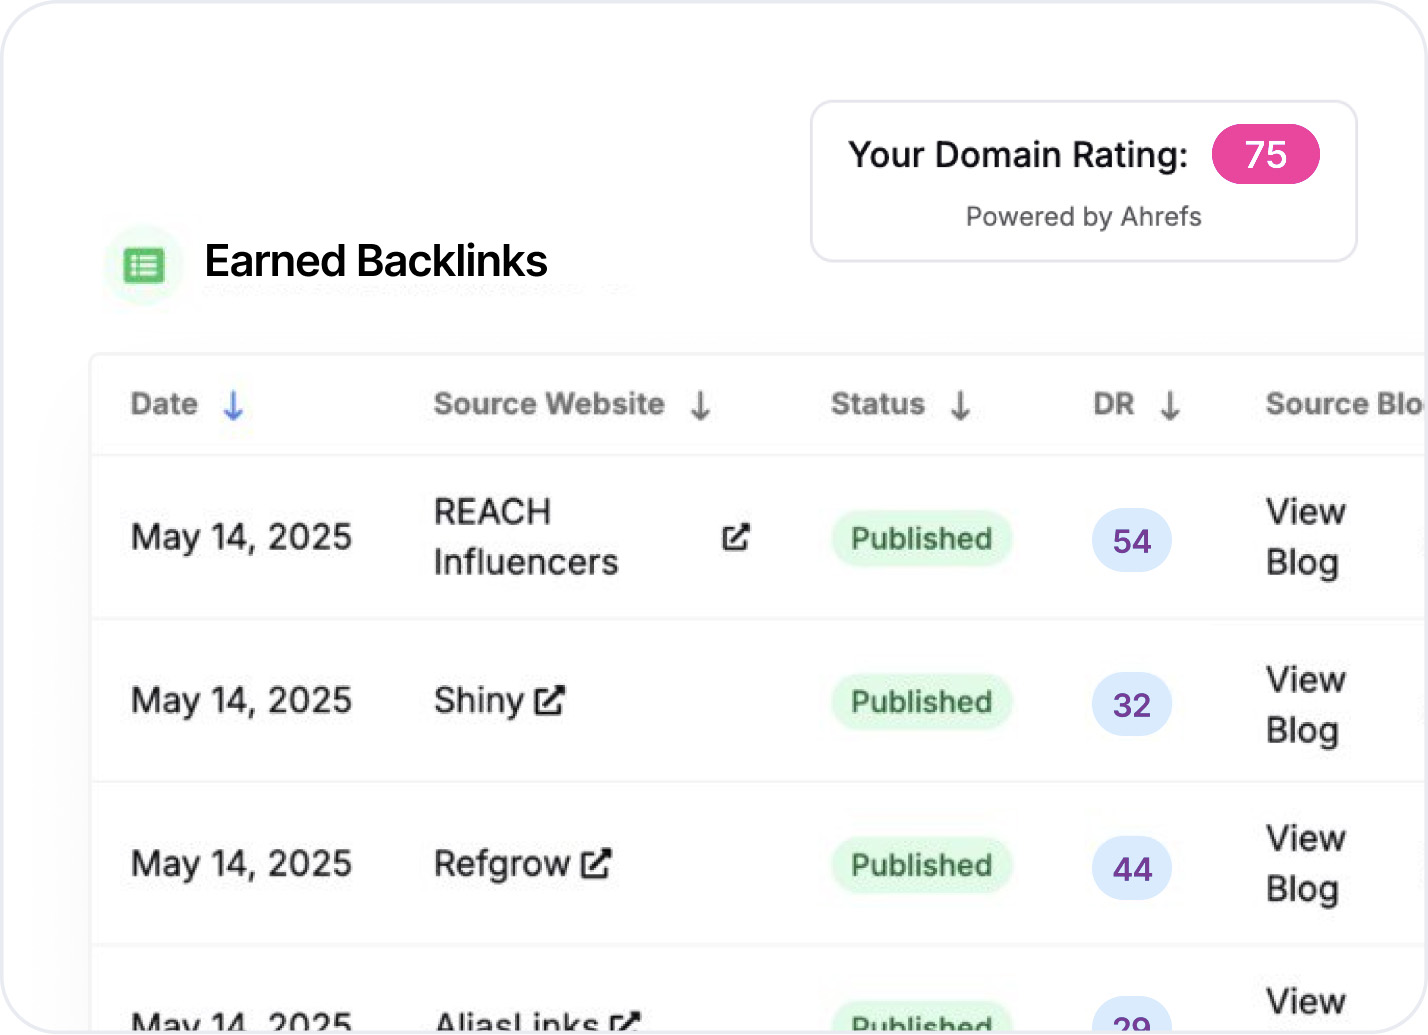Sort by Source Website using its arrow
The width and height of the screenshot is (1428, 1035).
[700, 405]
